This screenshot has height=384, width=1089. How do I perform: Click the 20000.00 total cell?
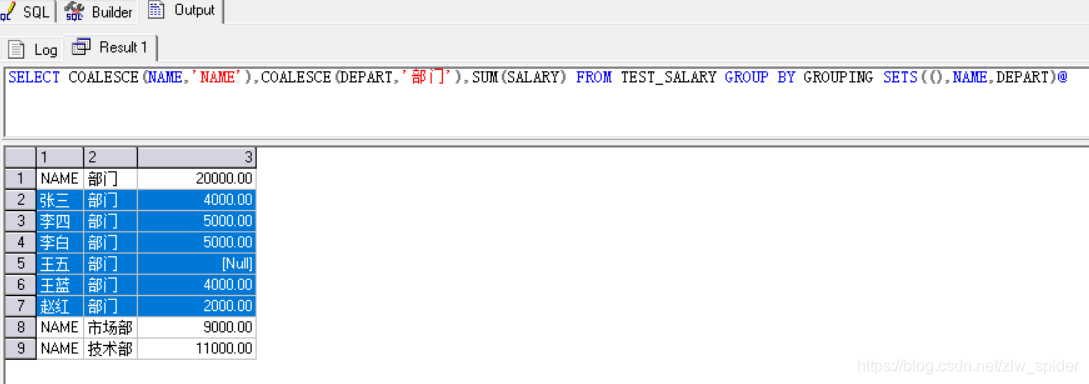[197, 178]
